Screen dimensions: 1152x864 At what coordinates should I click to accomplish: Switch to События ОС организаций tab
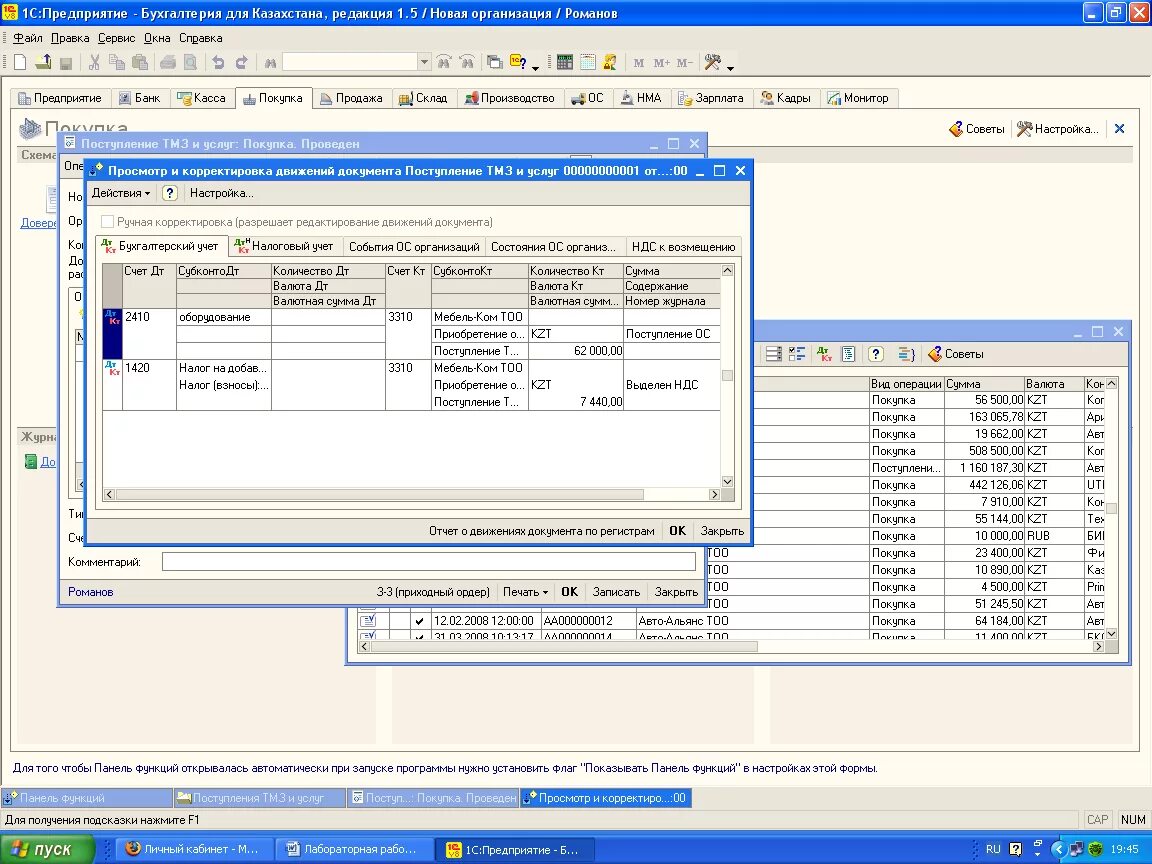click(414, 247)
